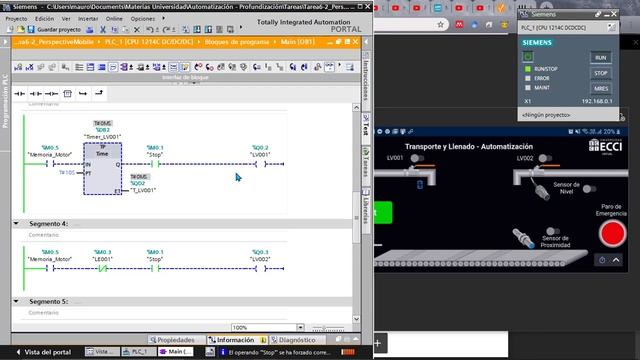This screenshot has width=640, height=360.
Task: Toggle monitoring glasses icon in editor toolbar
Action: [x=329, y=67]
